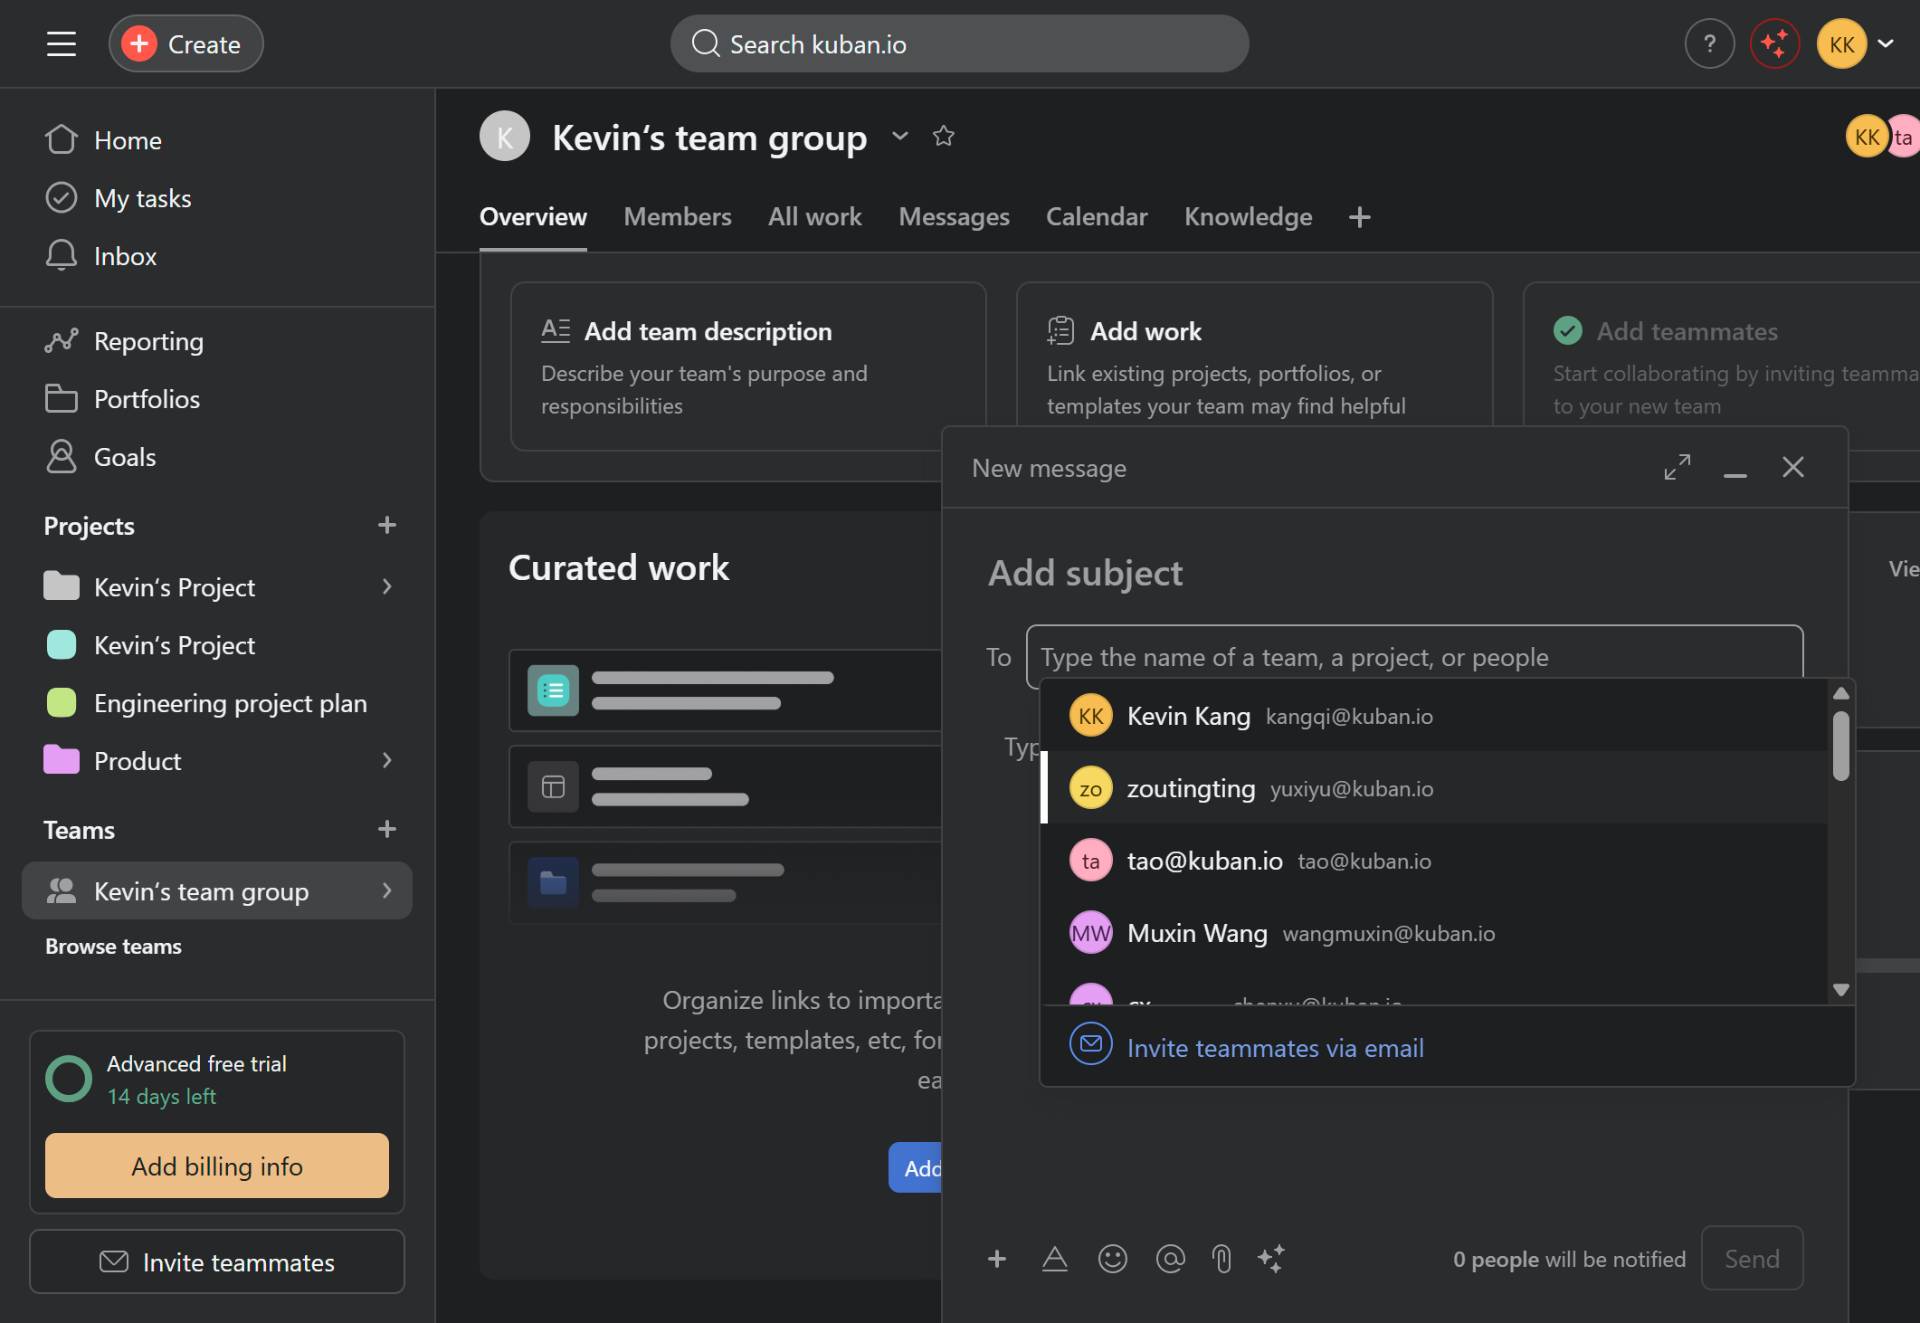Click the scroll up arrow in recipient list
The height and width of the screenshot is (1323, 1920).
pyautogui.click(x=1841, y=693)
